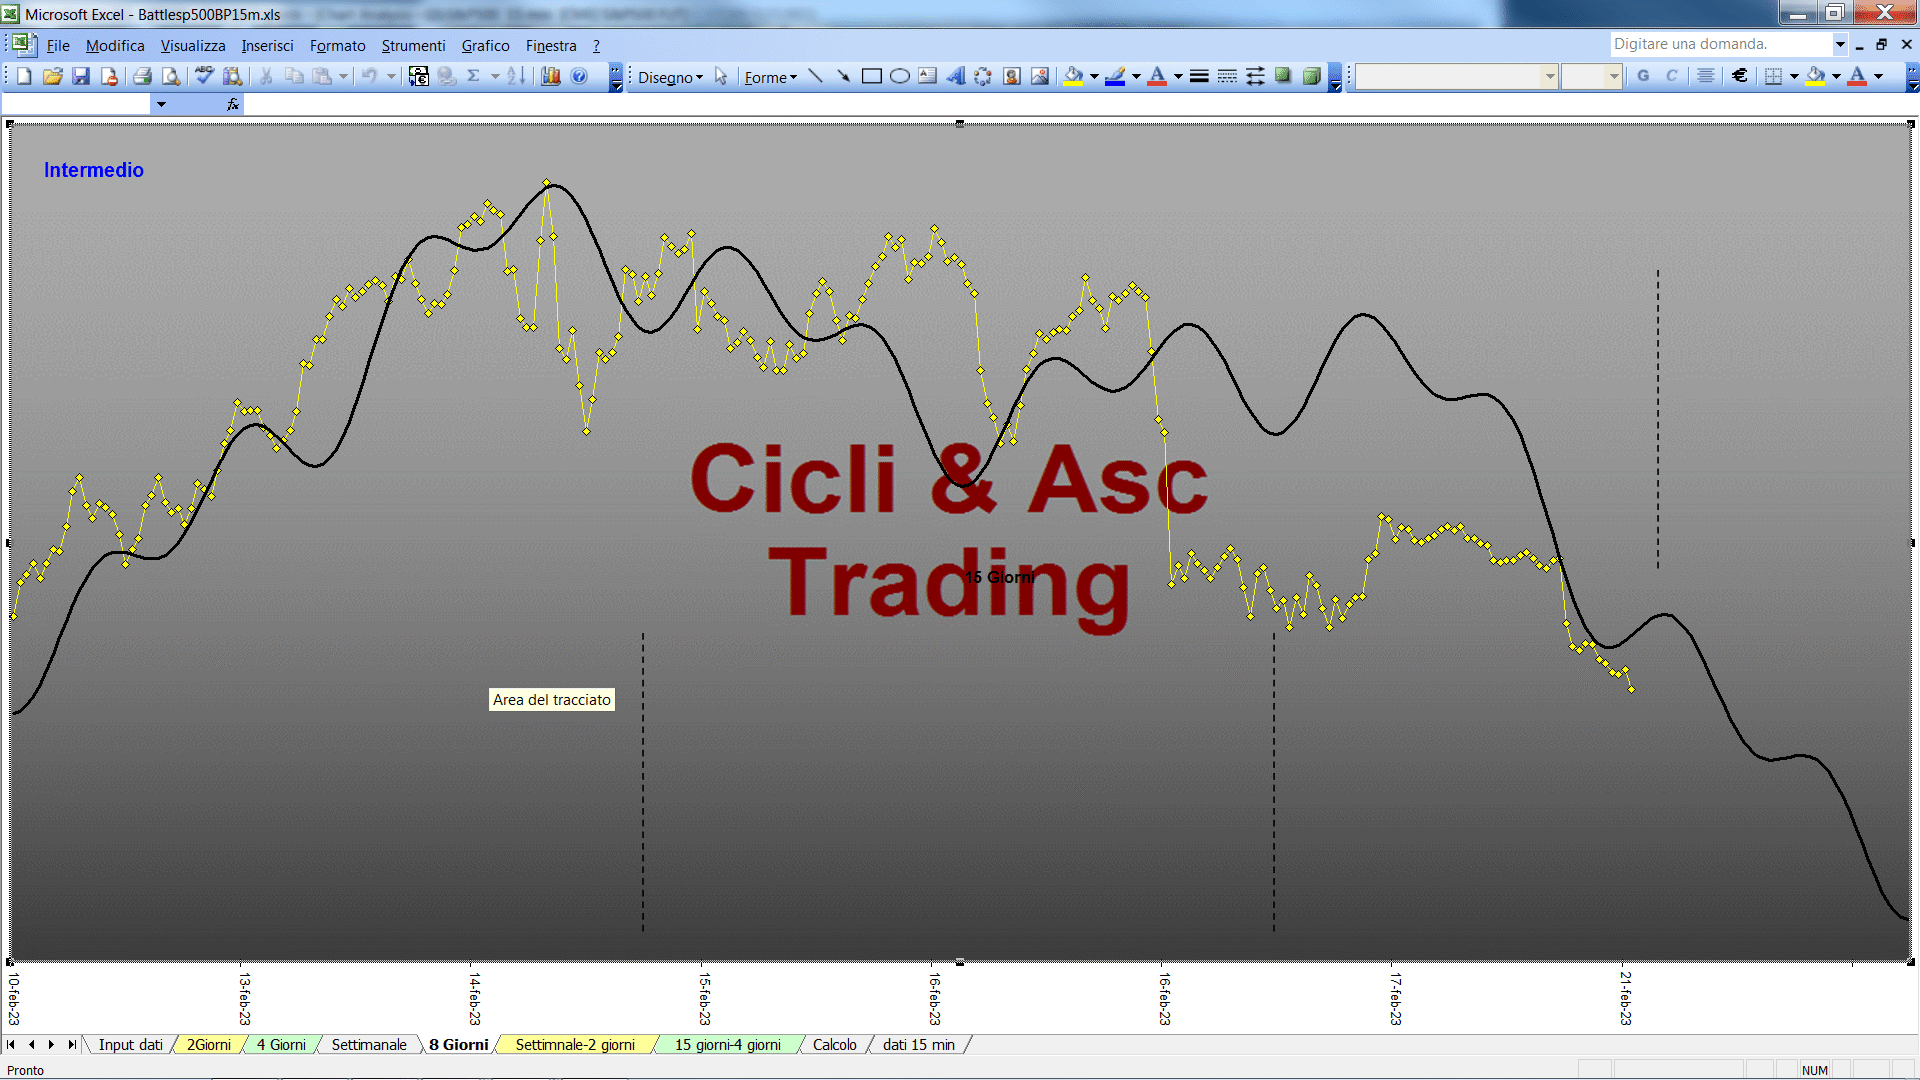Expand the Forme shapes menu
Image resolution: width=1920 pixels, height=1080 pixels.
pos(770,77)
